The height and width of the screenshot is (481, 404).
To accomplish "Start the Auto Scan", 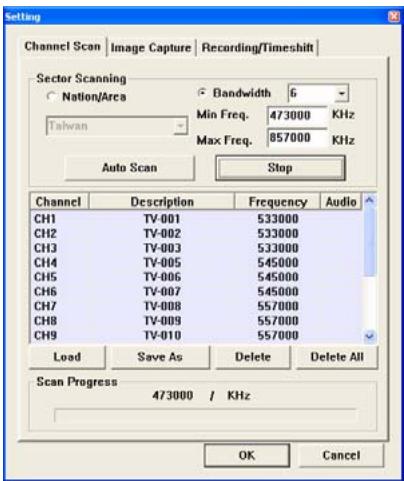I will click(129, 168).
